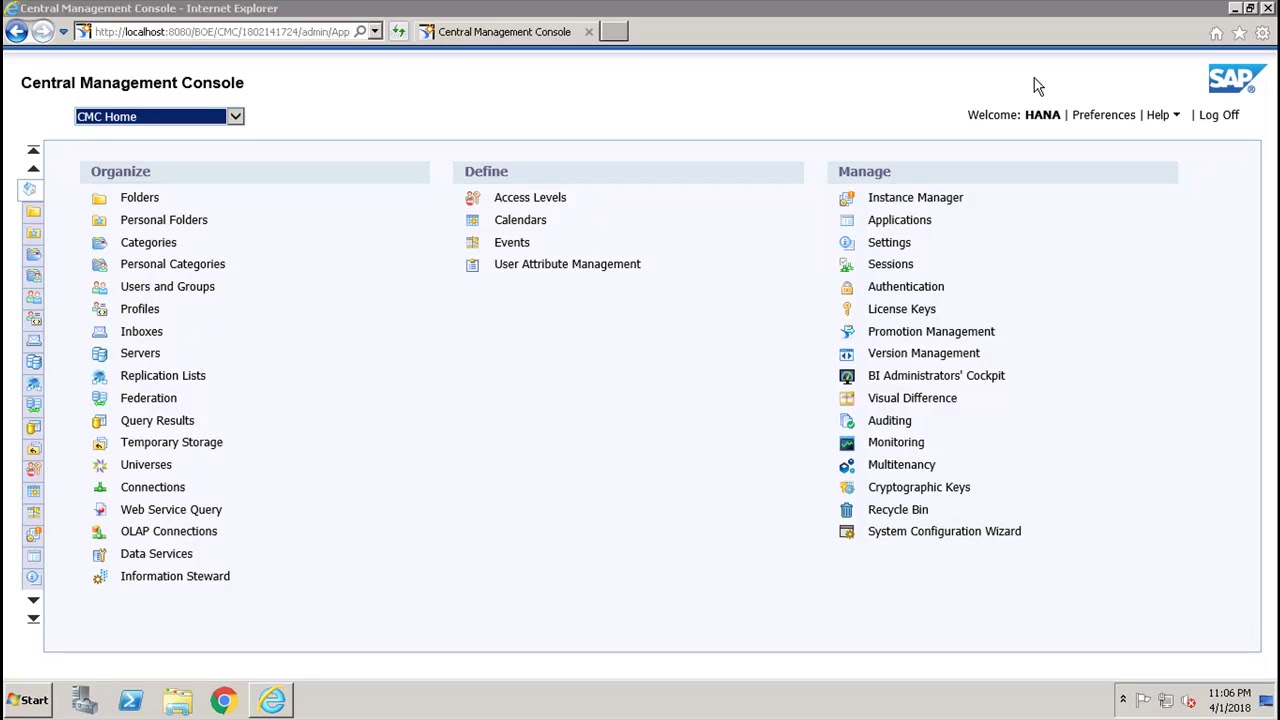The image size is (1280, 720).
Task: Click the User Attribute Management icon
Action: [x=472, y=265]
